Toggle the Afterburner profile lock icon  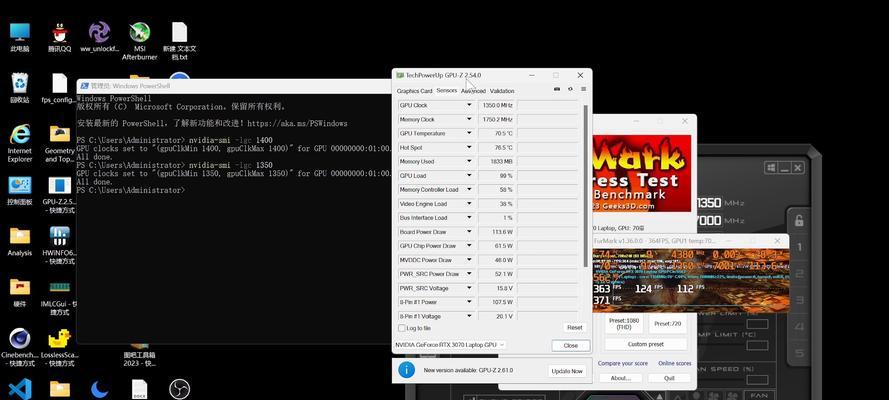[799, 220]
